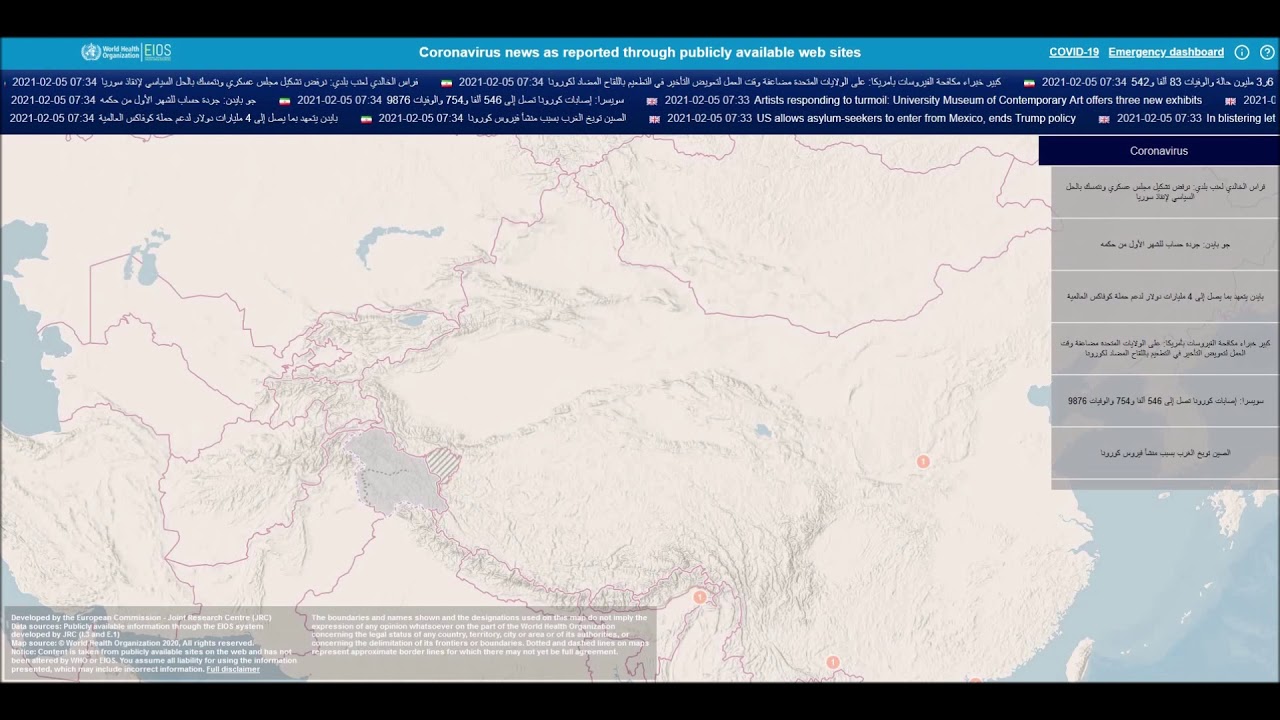Select the Coronavirus panel header
Screen dimensions: 1280x720
click(1159, 151)
